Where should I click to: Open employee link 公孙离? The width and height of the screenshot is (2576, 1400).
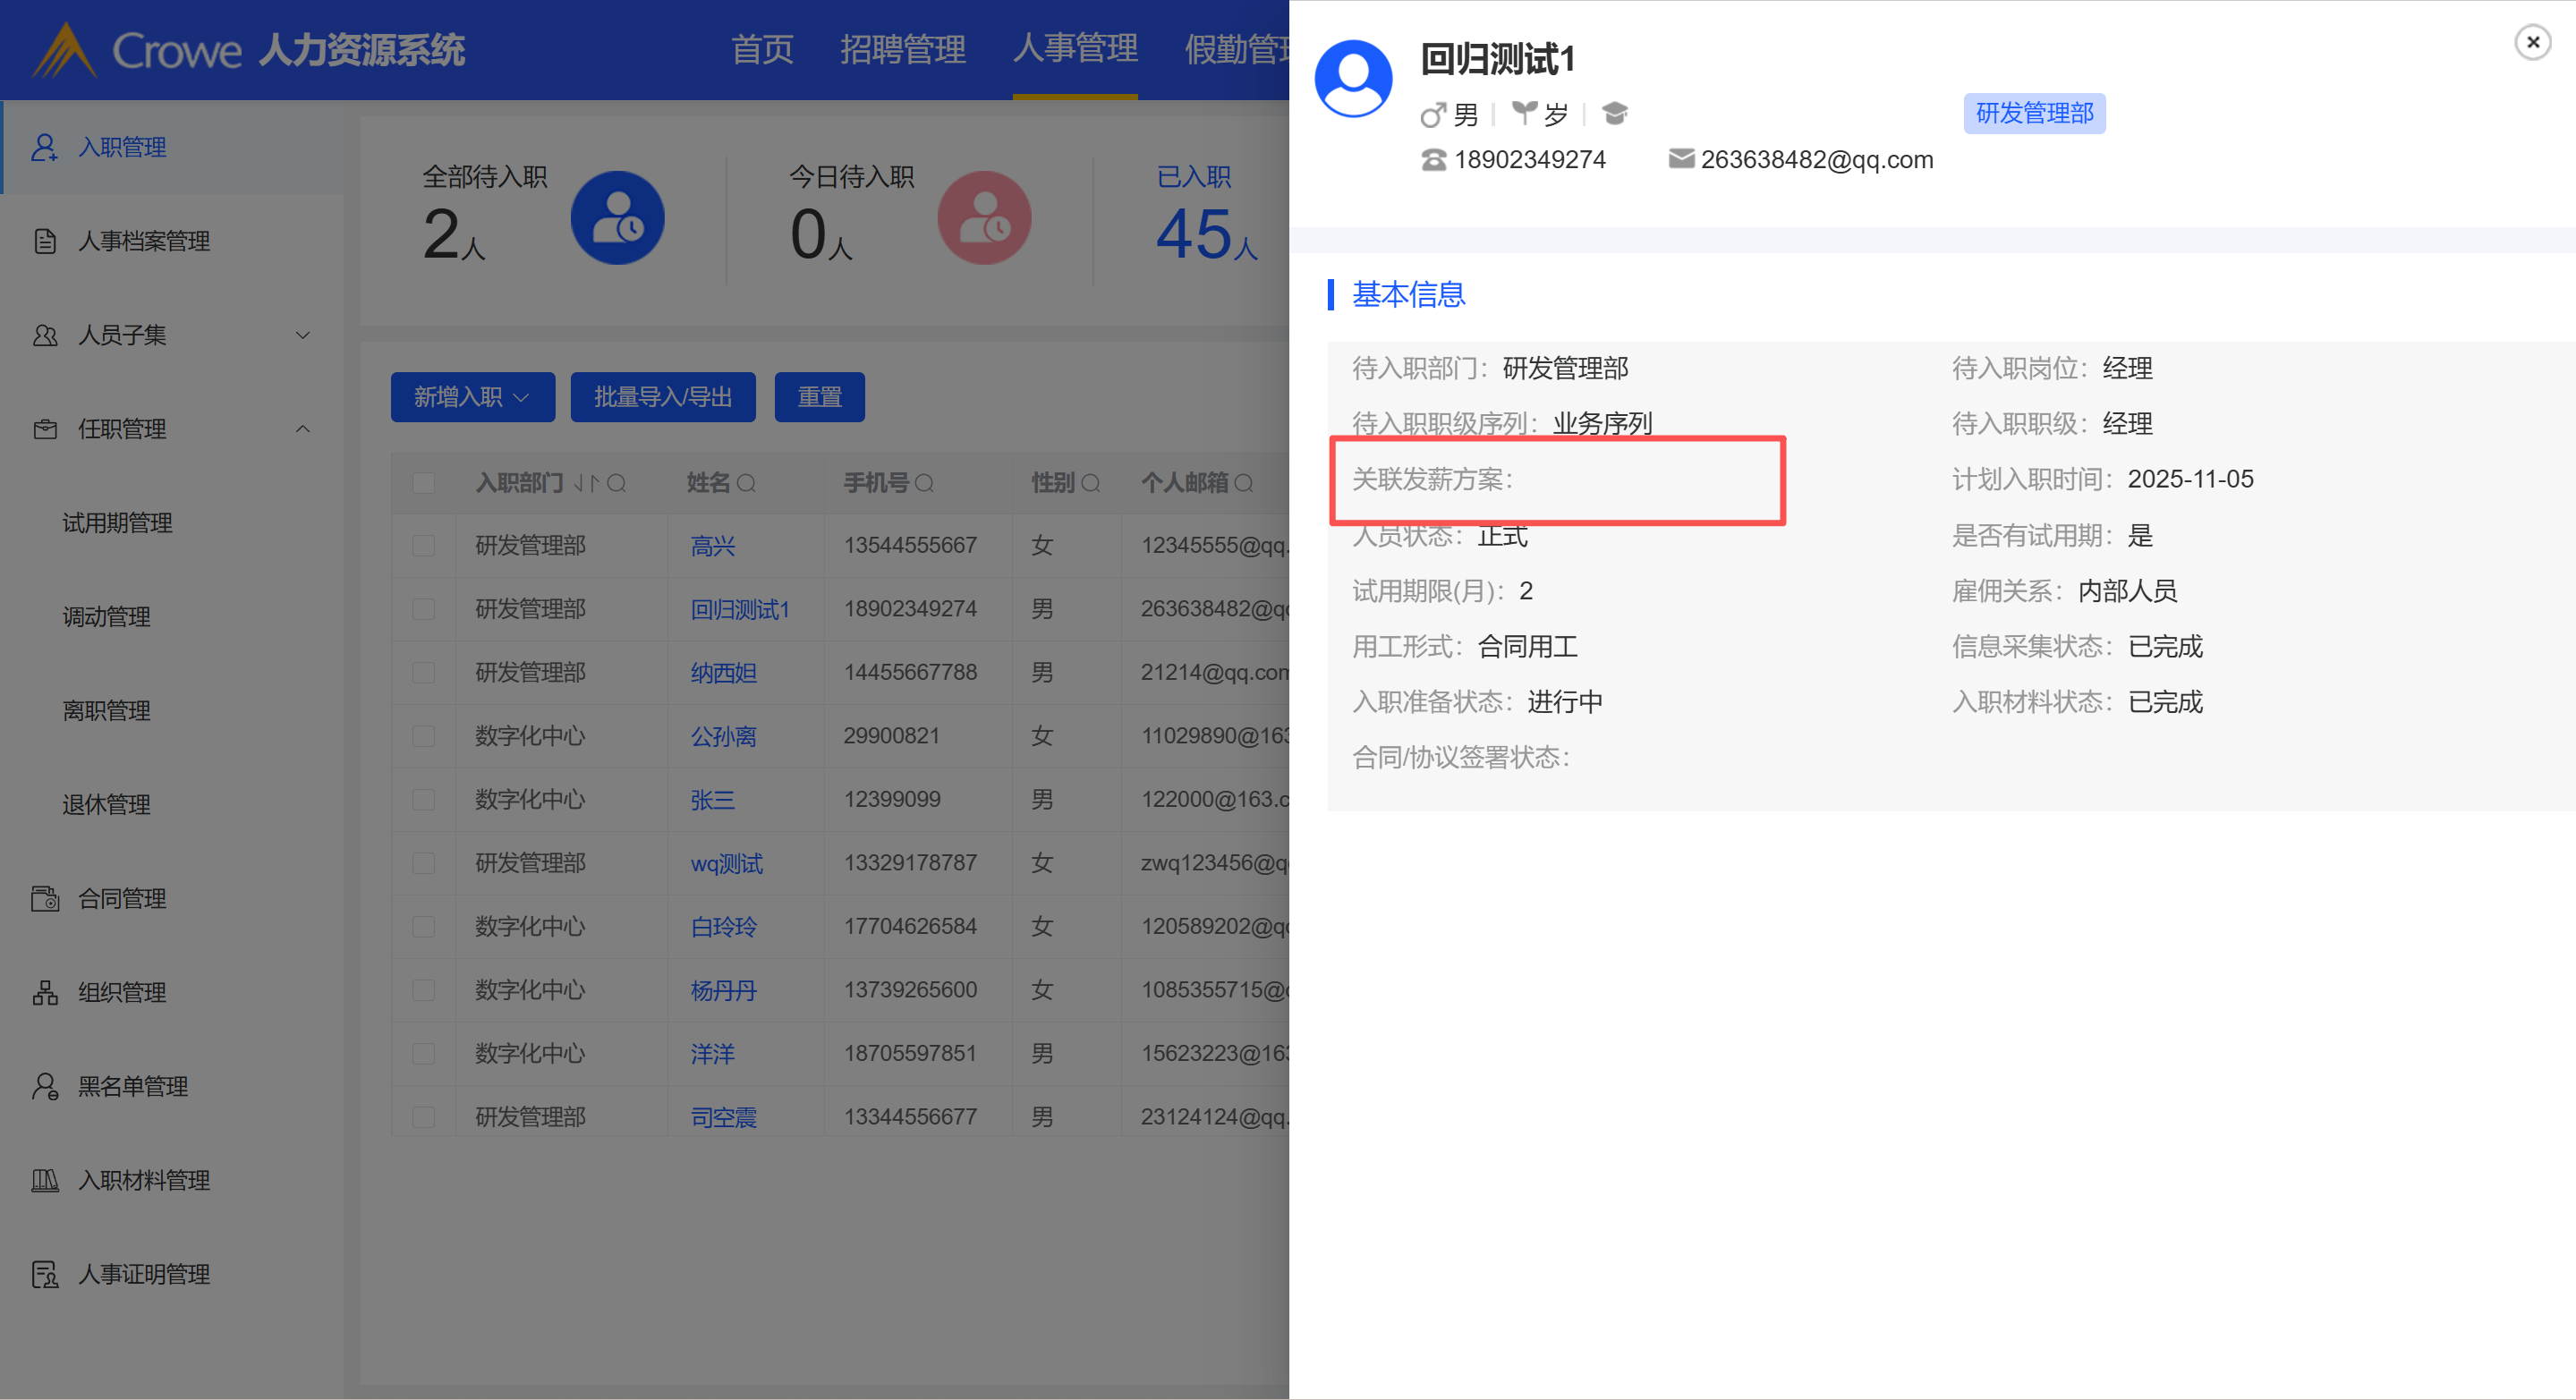(x=723, y=737)
